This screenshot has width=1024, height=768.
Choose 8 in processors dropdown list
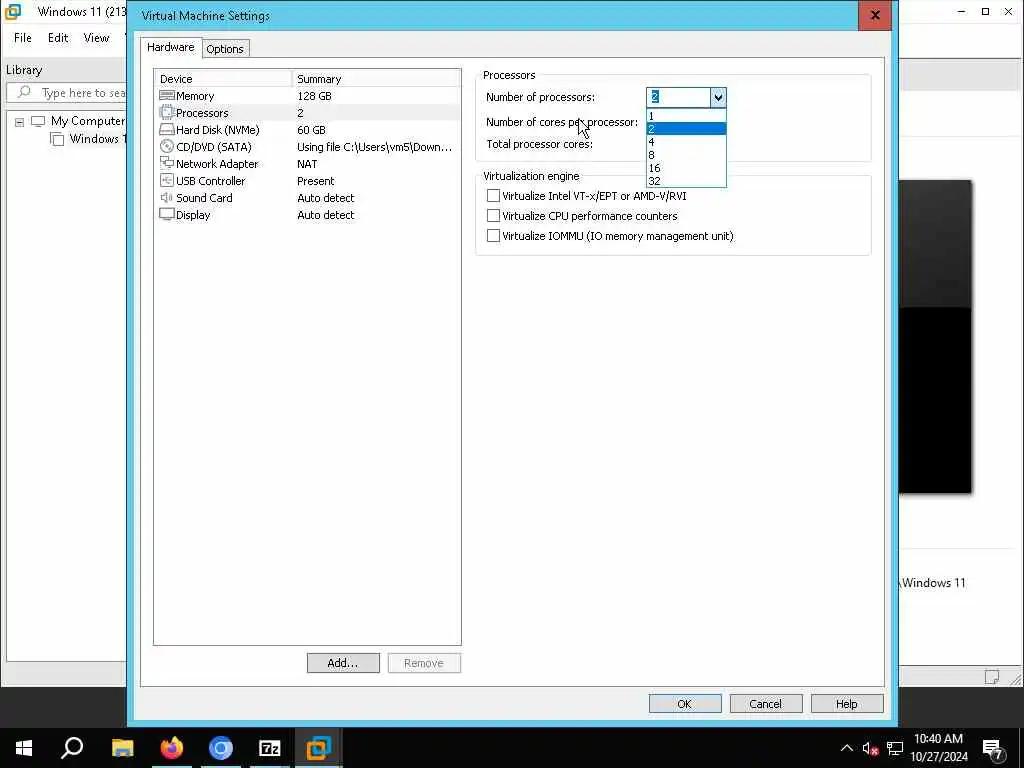[x=686, y=155]
